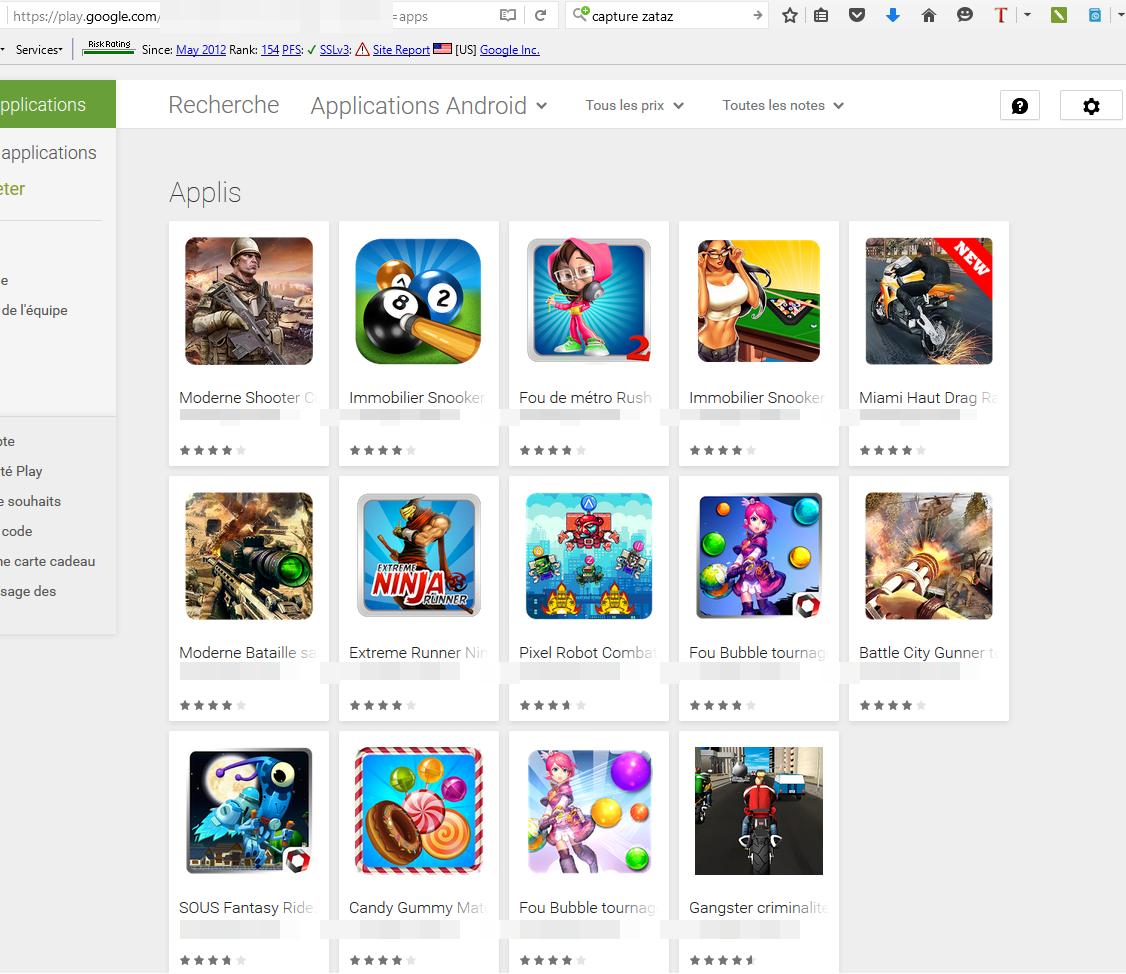This screenshot has height=974, width=1126.
Task: Select the 'té Play' sidebar entry
Action: 22,471
